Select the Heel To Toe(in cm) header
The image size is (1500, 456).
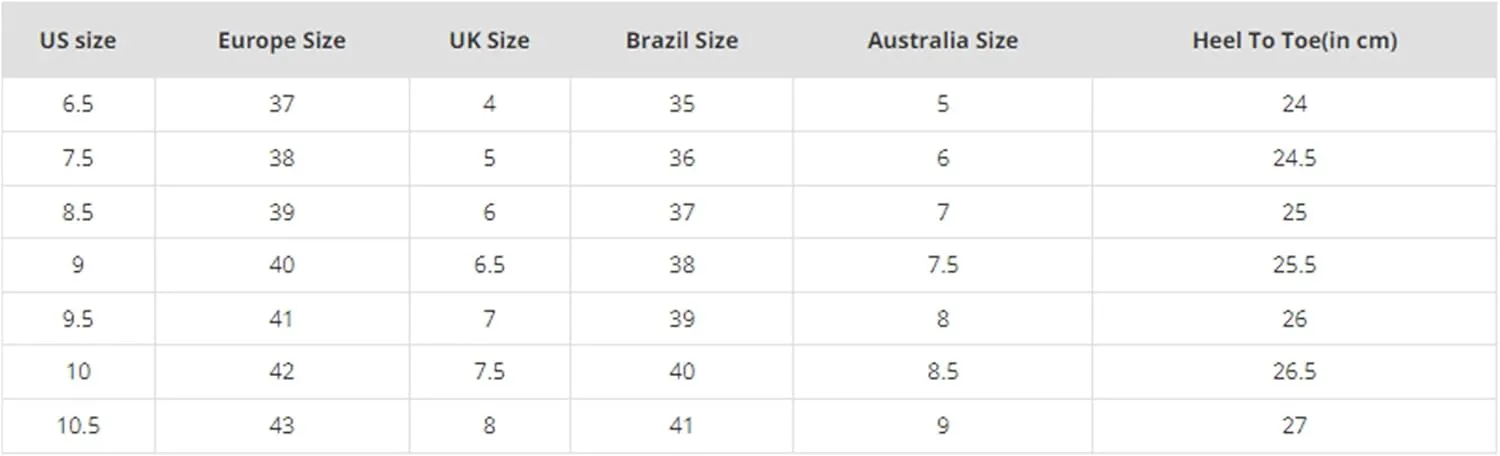(x=1295, y=41)
